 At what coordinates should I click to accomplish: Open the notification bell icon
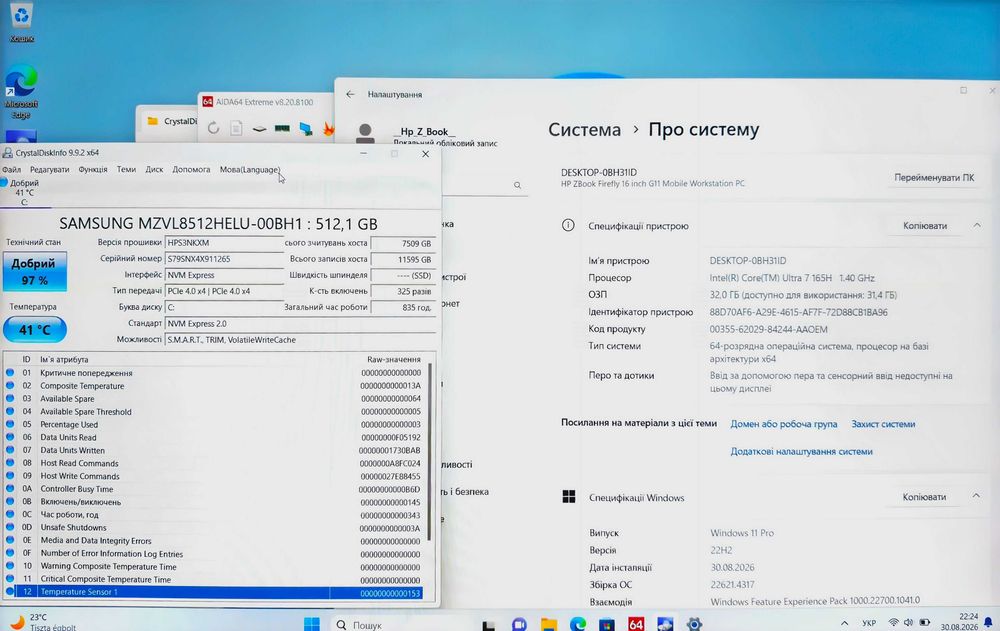[x=989, y=622]
